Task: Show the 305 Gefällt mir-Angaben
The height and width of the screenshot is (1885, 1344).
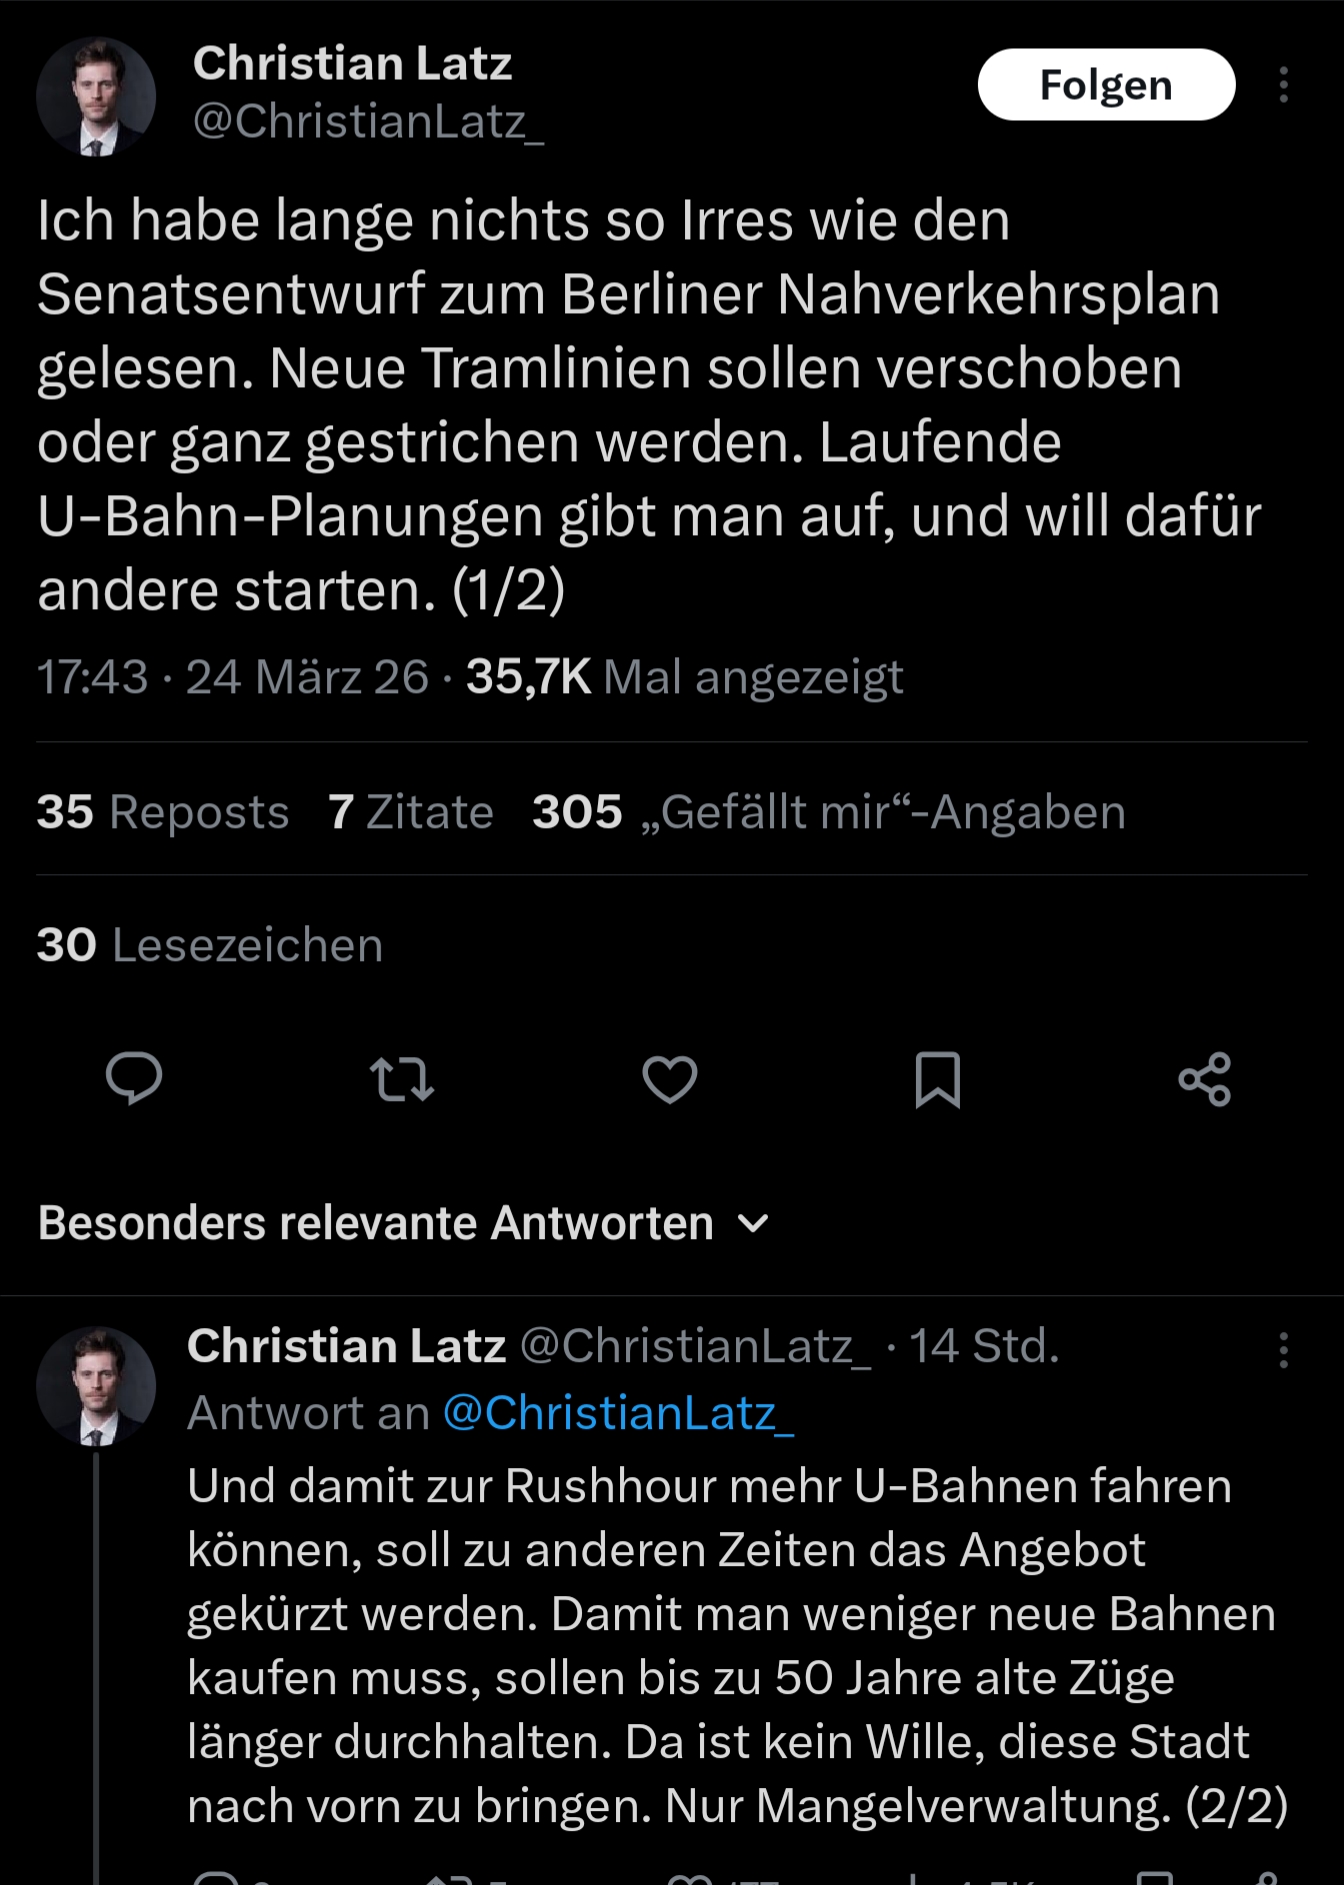Action: [x=828, y=812]
